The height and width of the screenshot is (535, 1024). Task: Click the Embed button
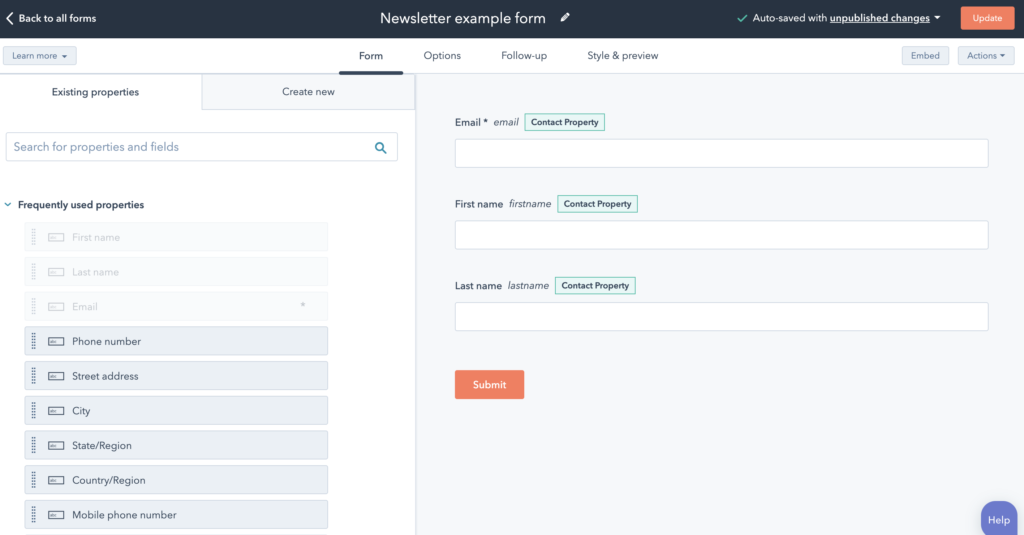pos(925,56)
